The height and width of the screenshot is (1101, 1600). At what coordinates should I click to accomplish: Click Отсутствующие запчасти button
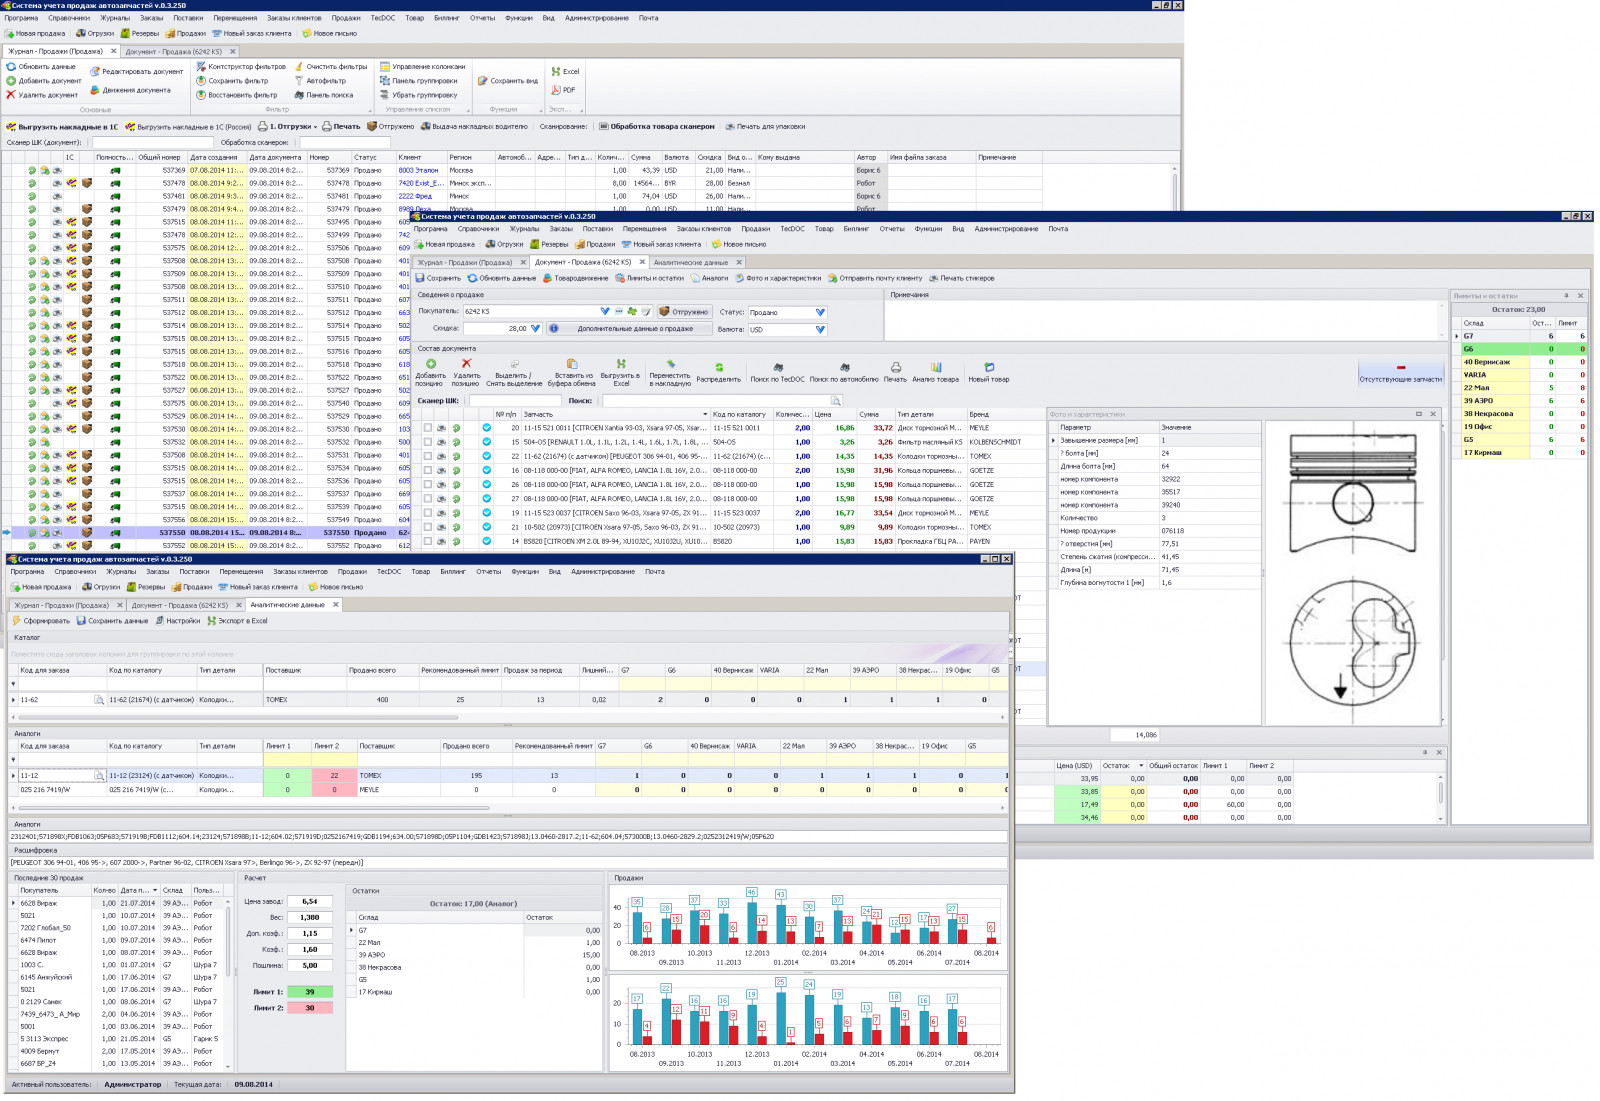[1400, 373]
